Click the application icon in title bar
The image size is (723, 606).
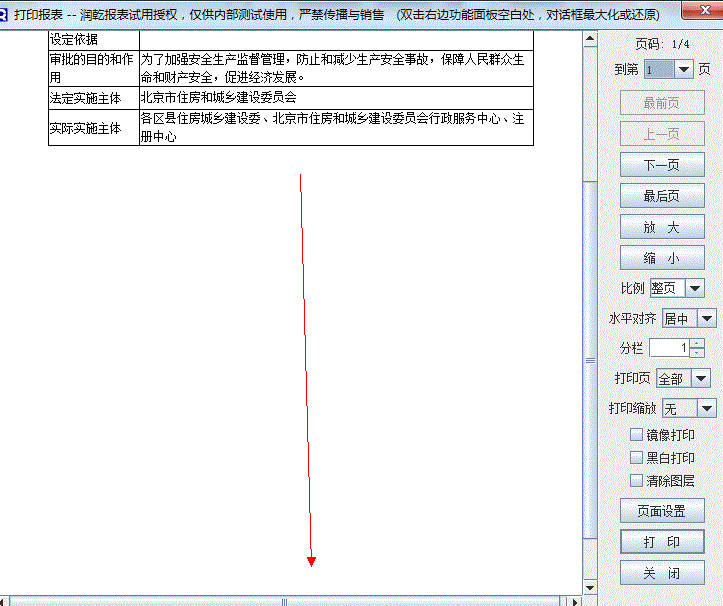(3, 15)
